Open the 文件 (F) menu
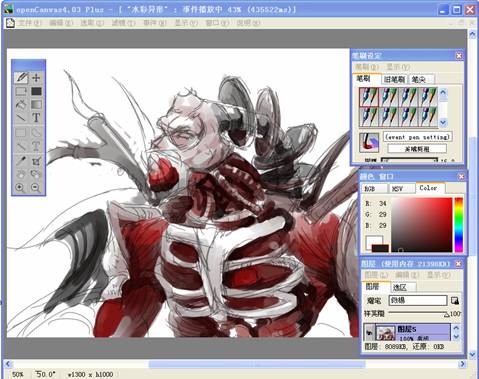 coord(29,23)
